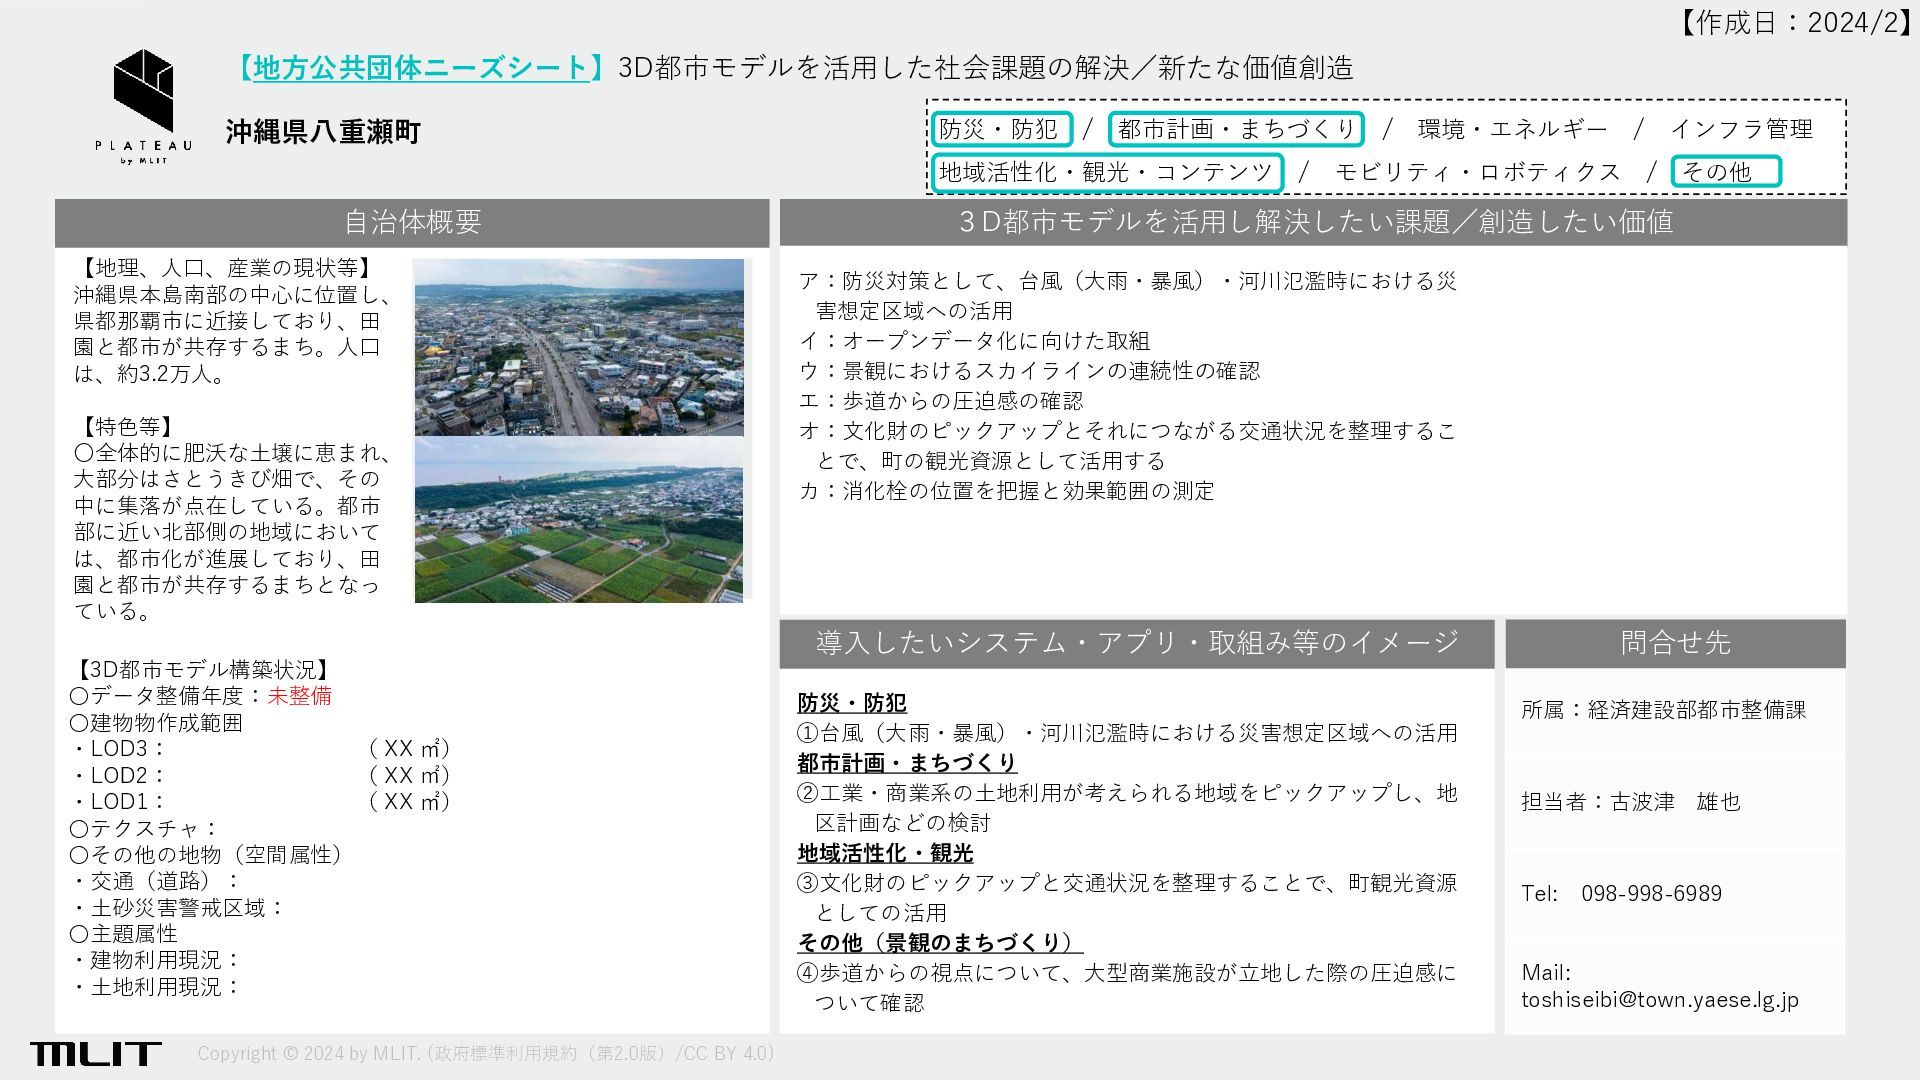This screenshot has width=1920, height=1080.
Task: Click the 自治体概要 section header
Action: pos(412,222)
